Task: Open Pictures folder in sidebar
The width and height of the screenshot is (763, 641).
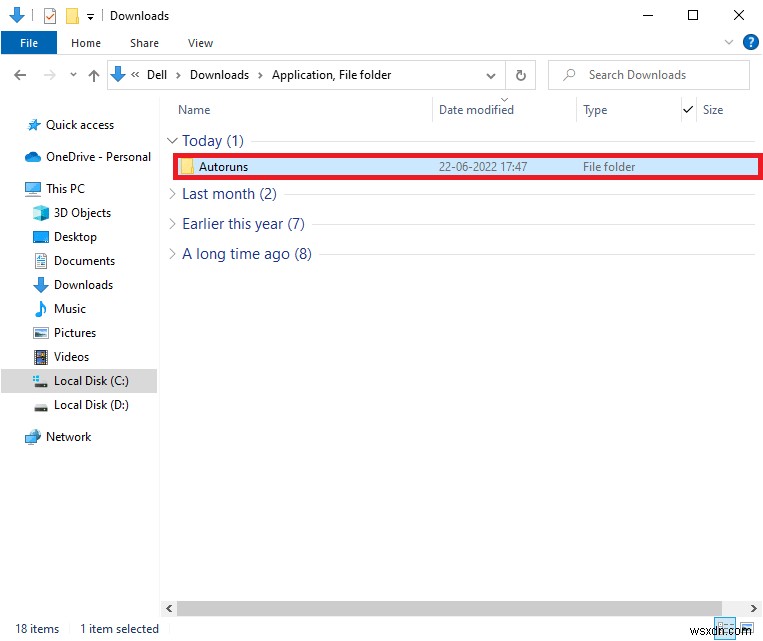Action: (75, 333)
